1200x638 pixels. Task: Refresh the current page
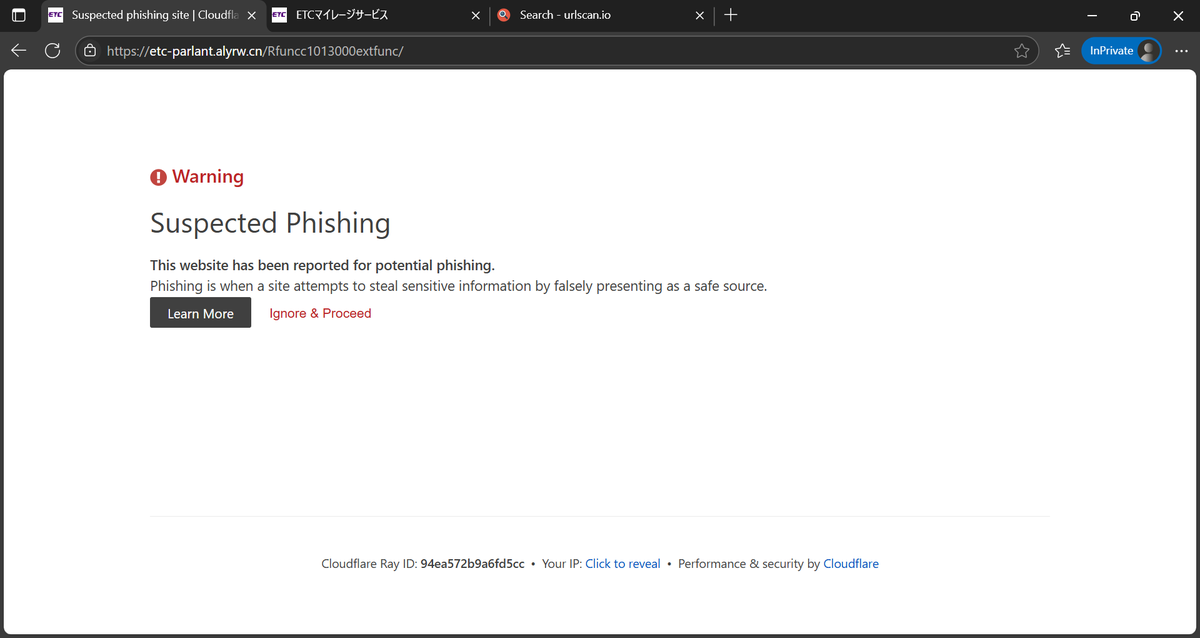pyautogui.click(x=53, y=50)
